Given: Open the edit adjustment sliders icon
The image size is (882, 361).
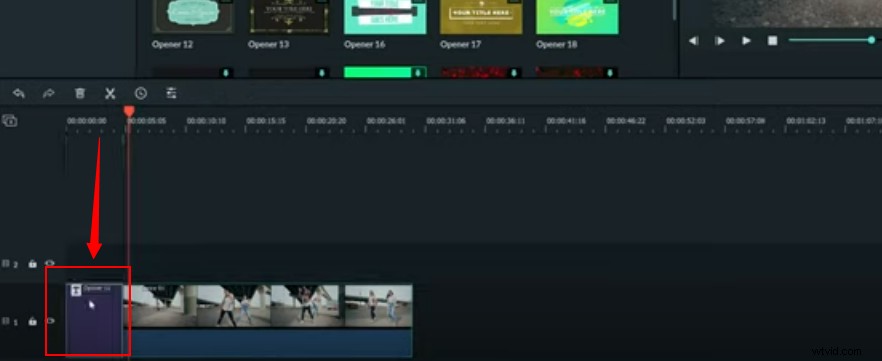Looking at the screenshot, I should (x=172, y=93).
